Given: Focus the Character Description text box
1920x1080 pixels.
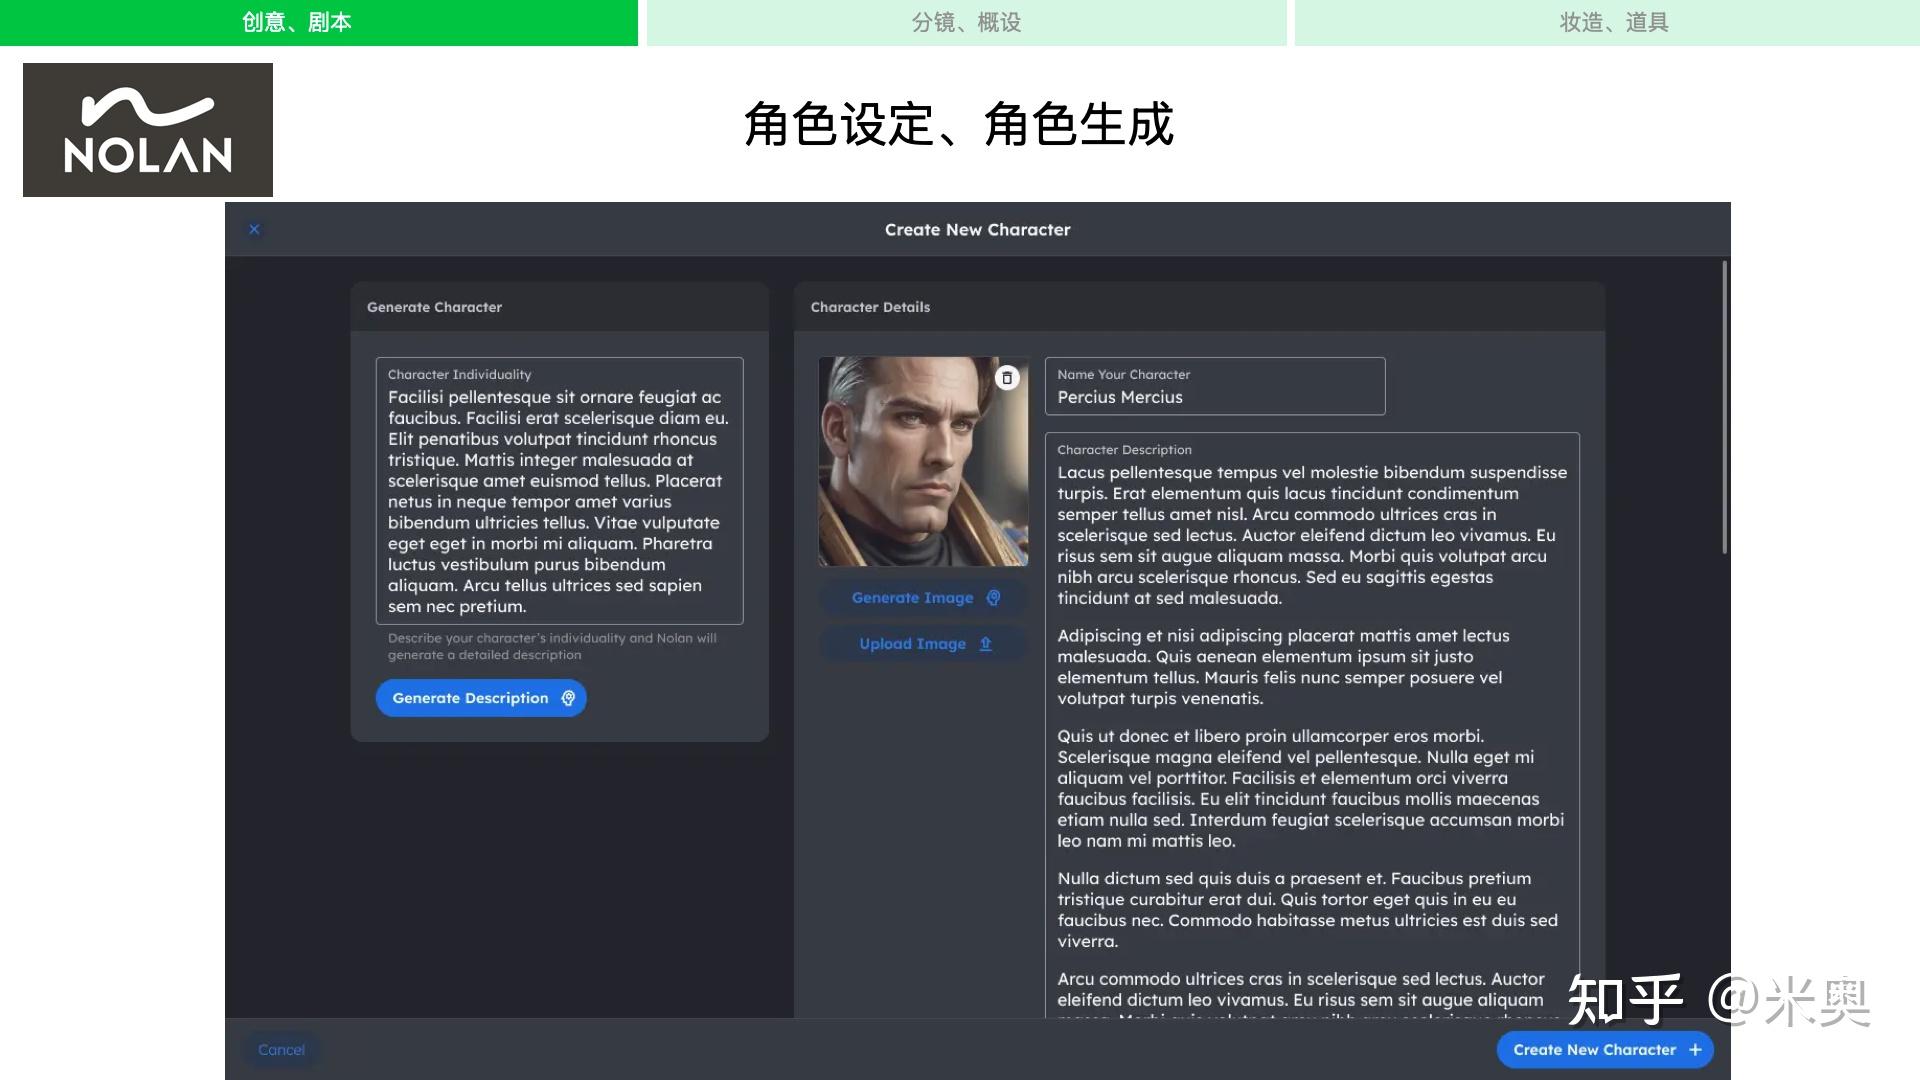Looking at the screenshot, I should click(x=1312, y=725).
